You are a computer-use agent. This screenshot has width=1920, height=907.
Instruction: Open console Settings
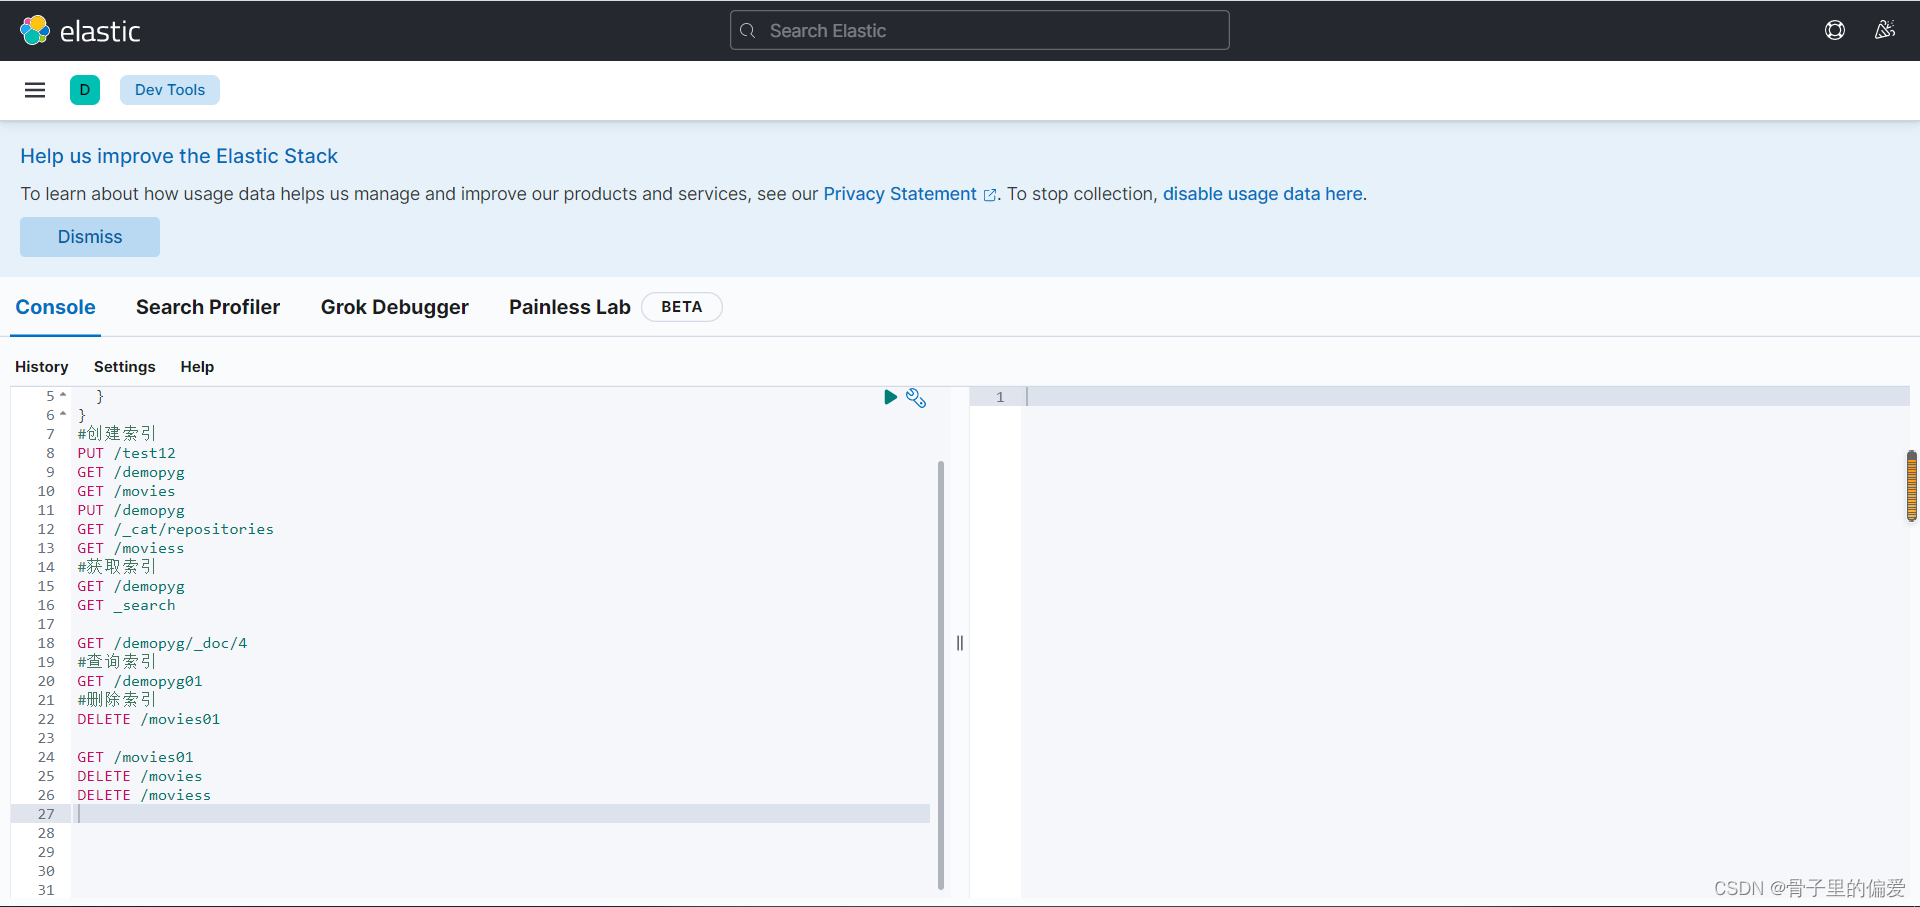tap(125, 367)
